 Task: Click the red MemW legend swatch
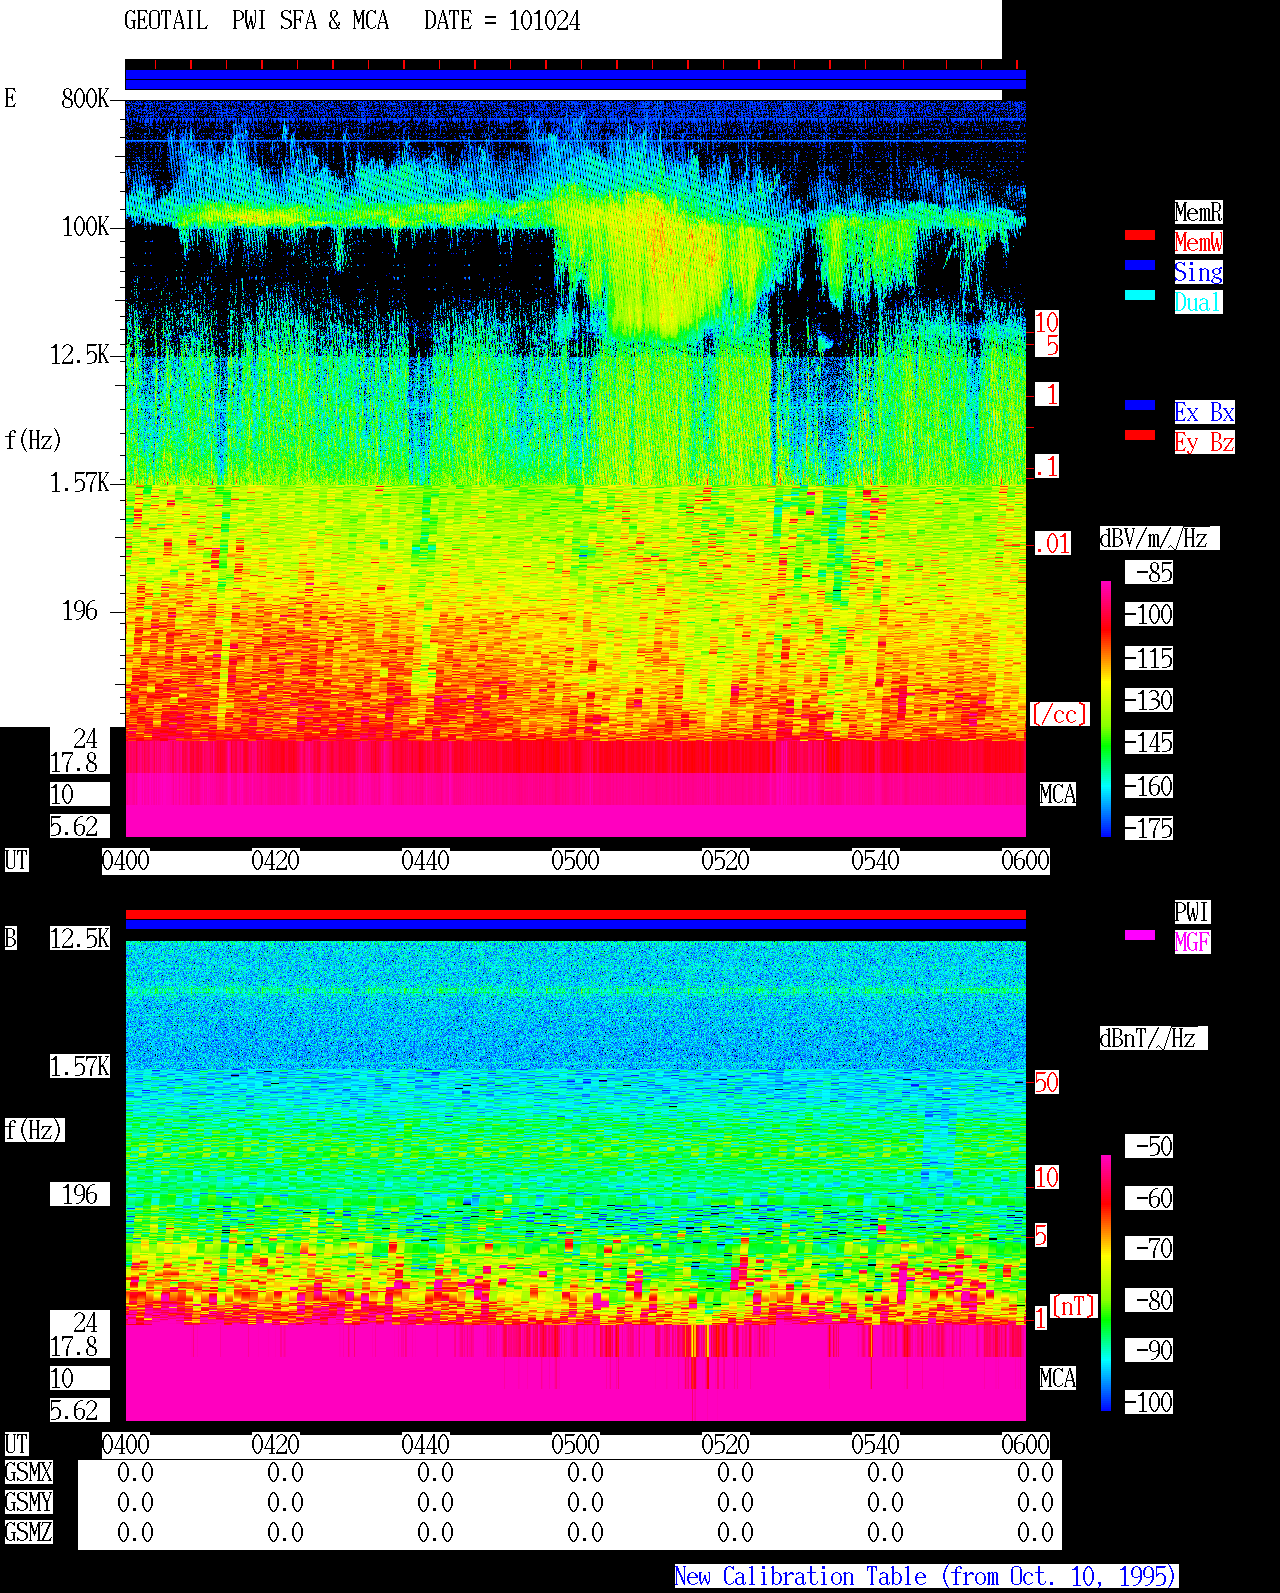[x=1140, y=235]
